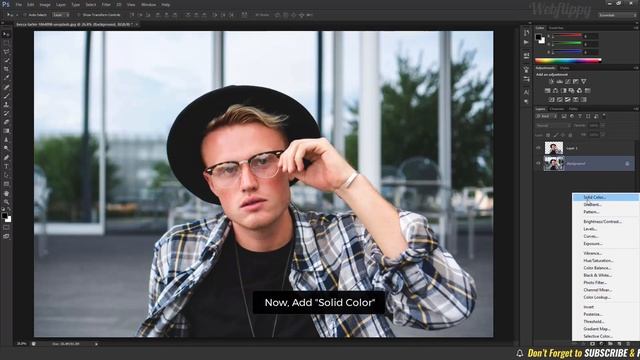Toggle lock position for layer
640x360 pixels.
(x=563, y=135)
